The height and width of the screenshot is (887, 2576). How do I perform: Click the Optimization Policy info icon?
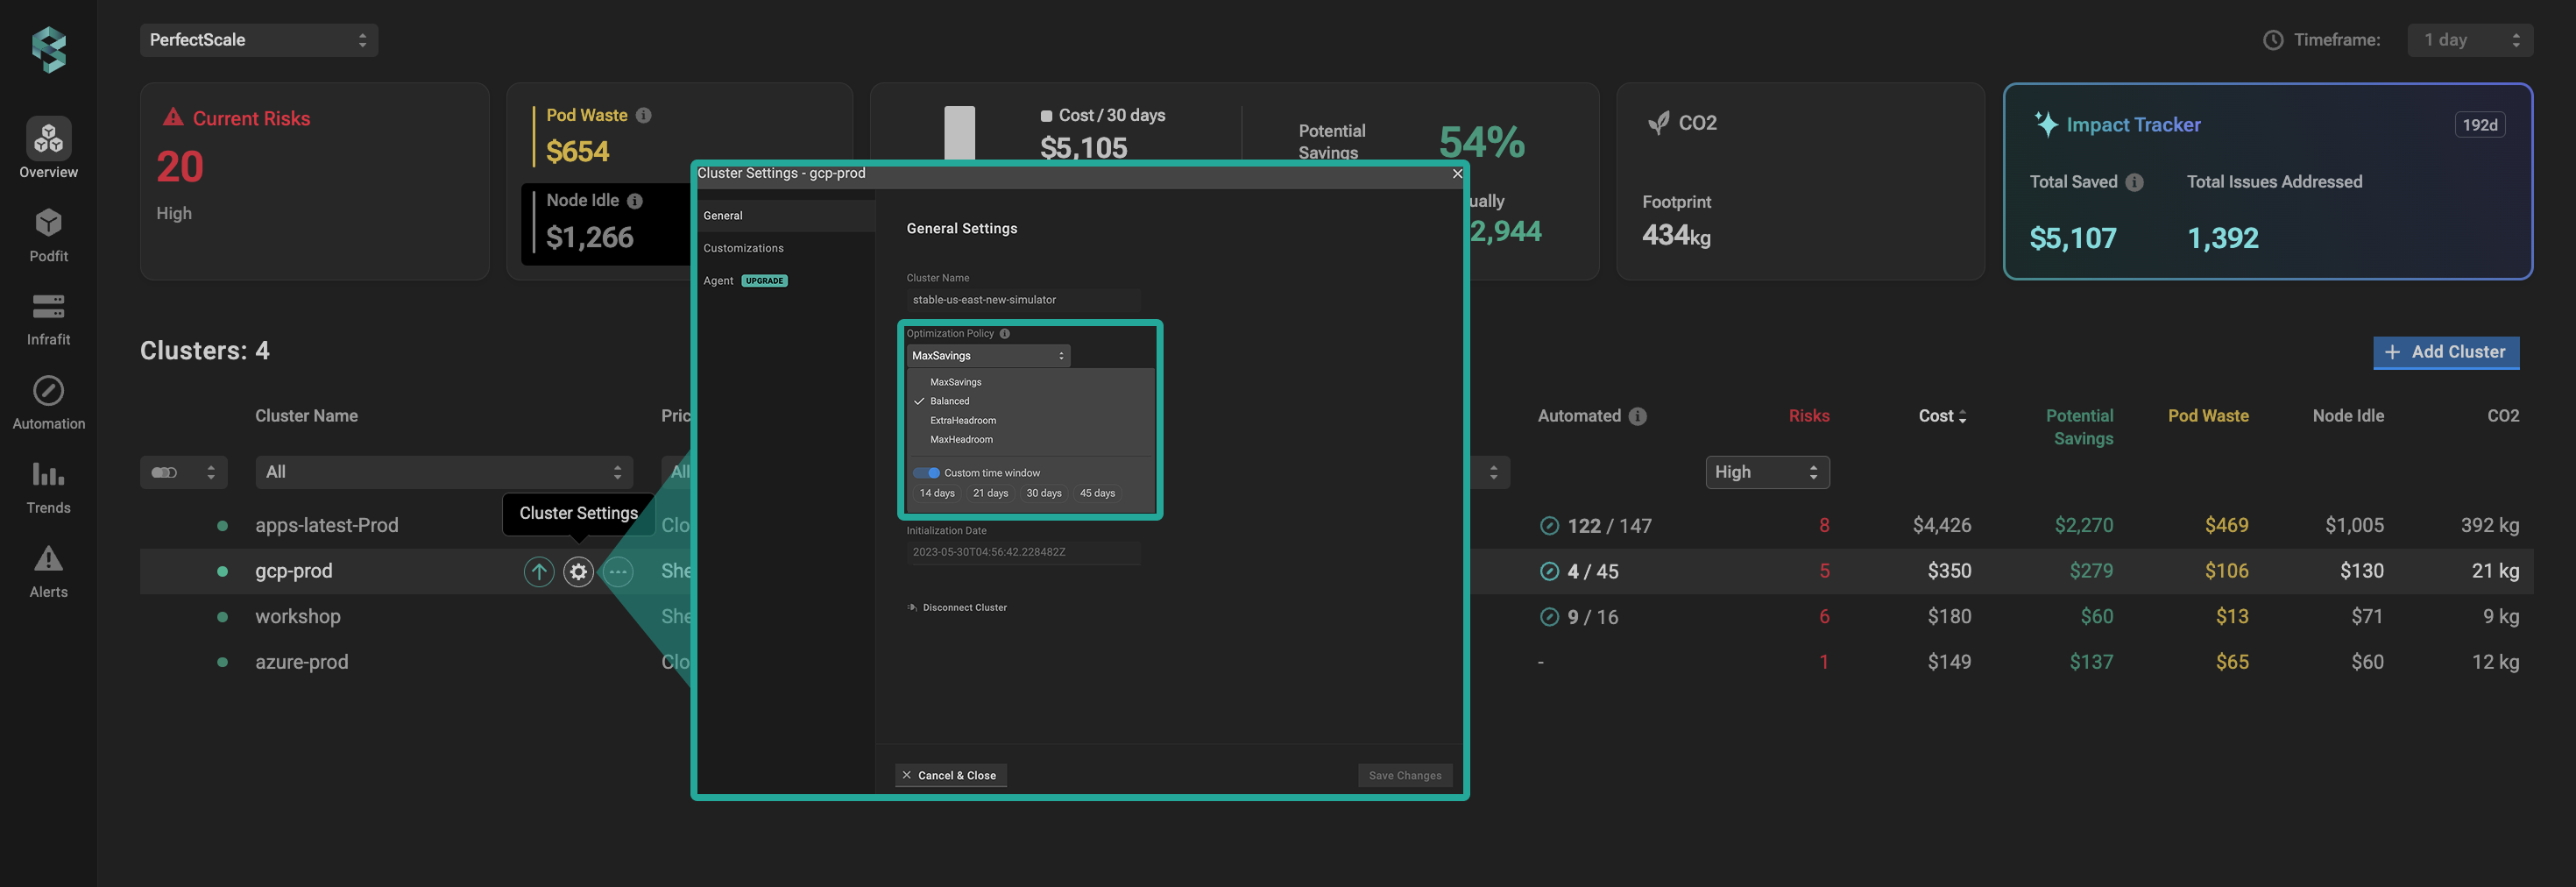pyautogui.click(x=1004, y=334)
